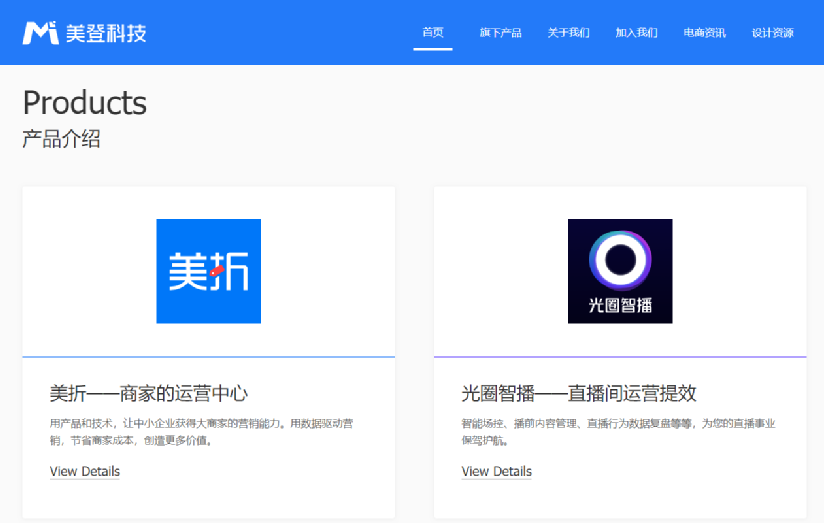Open 电商资讯 from the top navigation
The height and width of the screenshot is (523, 824).
tap(704, 32)
